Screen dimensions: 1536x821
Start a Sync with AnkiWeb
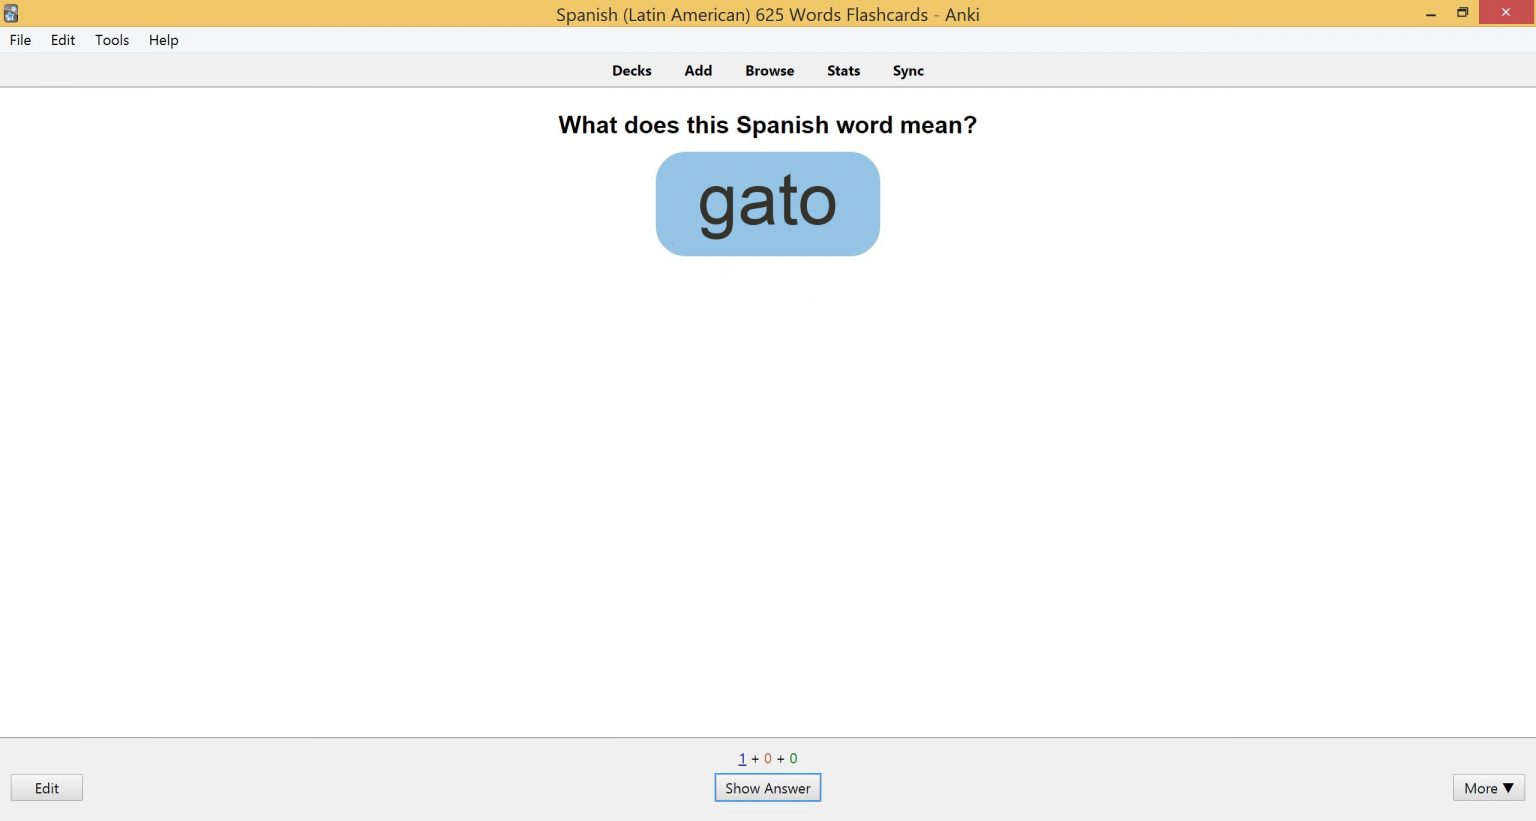(x=907, y=70)
